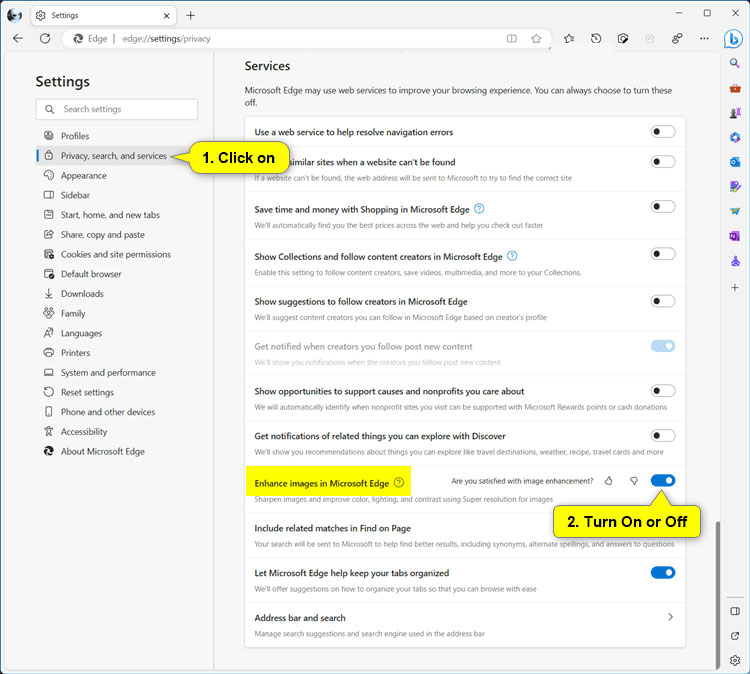Screen dimensions: 750x674
Task: Open browsing History toolbar icon
Action: 596,39
